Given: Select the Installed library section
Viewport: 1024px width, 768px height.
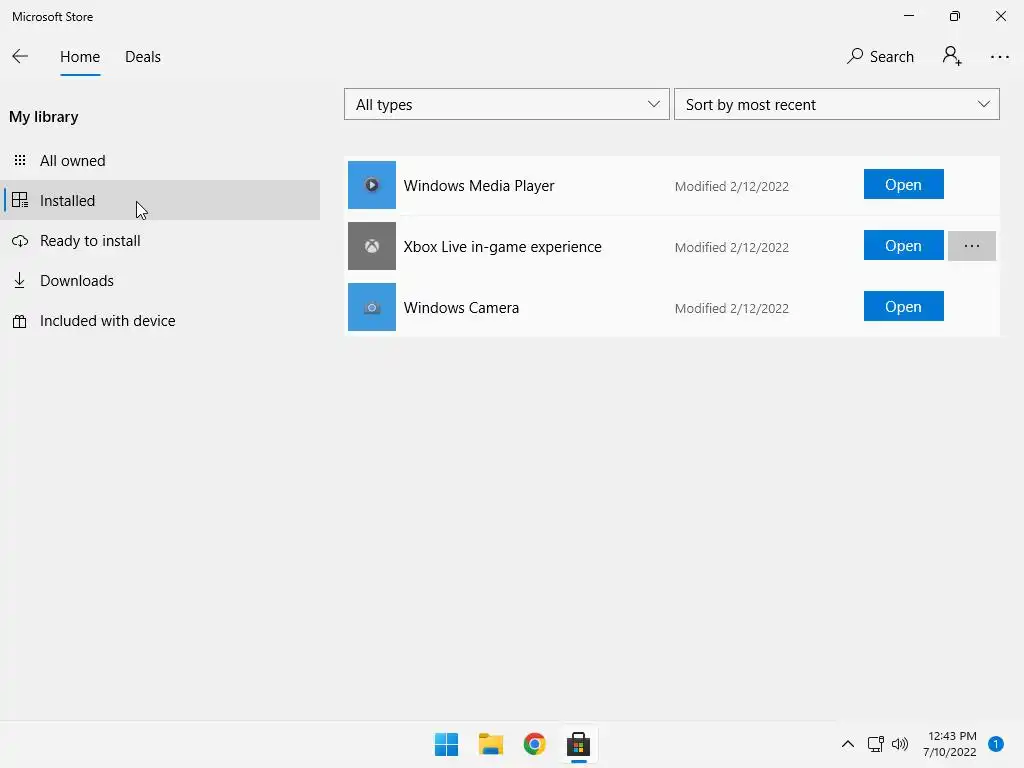Looking at the screenshot, I should [160, 200].
